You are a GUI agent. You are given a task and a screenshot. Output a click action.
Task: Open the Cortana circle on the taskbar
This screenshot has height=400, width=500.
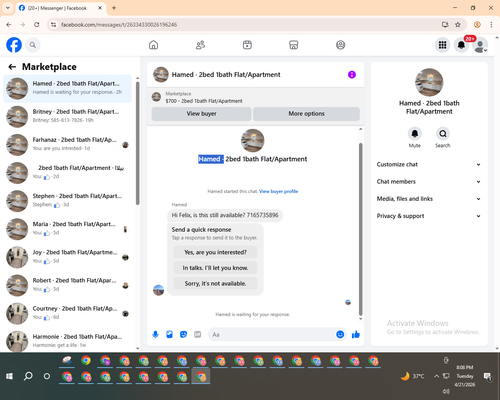[47, 376]
